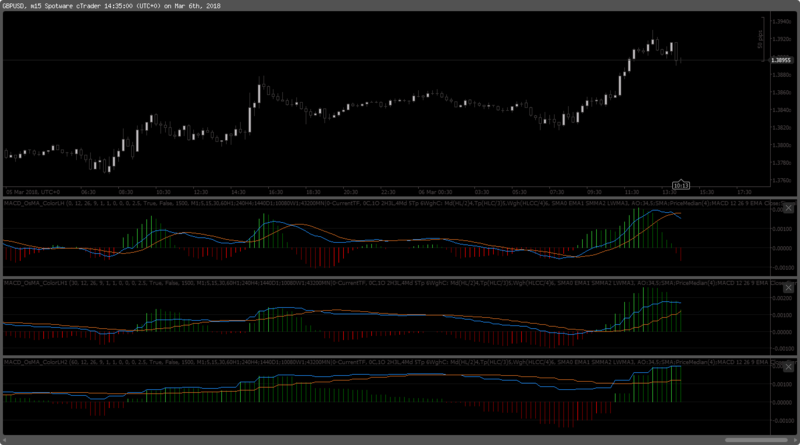The image size is (800, 445).
Task: Grab the divider between price chart and top MACD panel
Action: [400, 198]
